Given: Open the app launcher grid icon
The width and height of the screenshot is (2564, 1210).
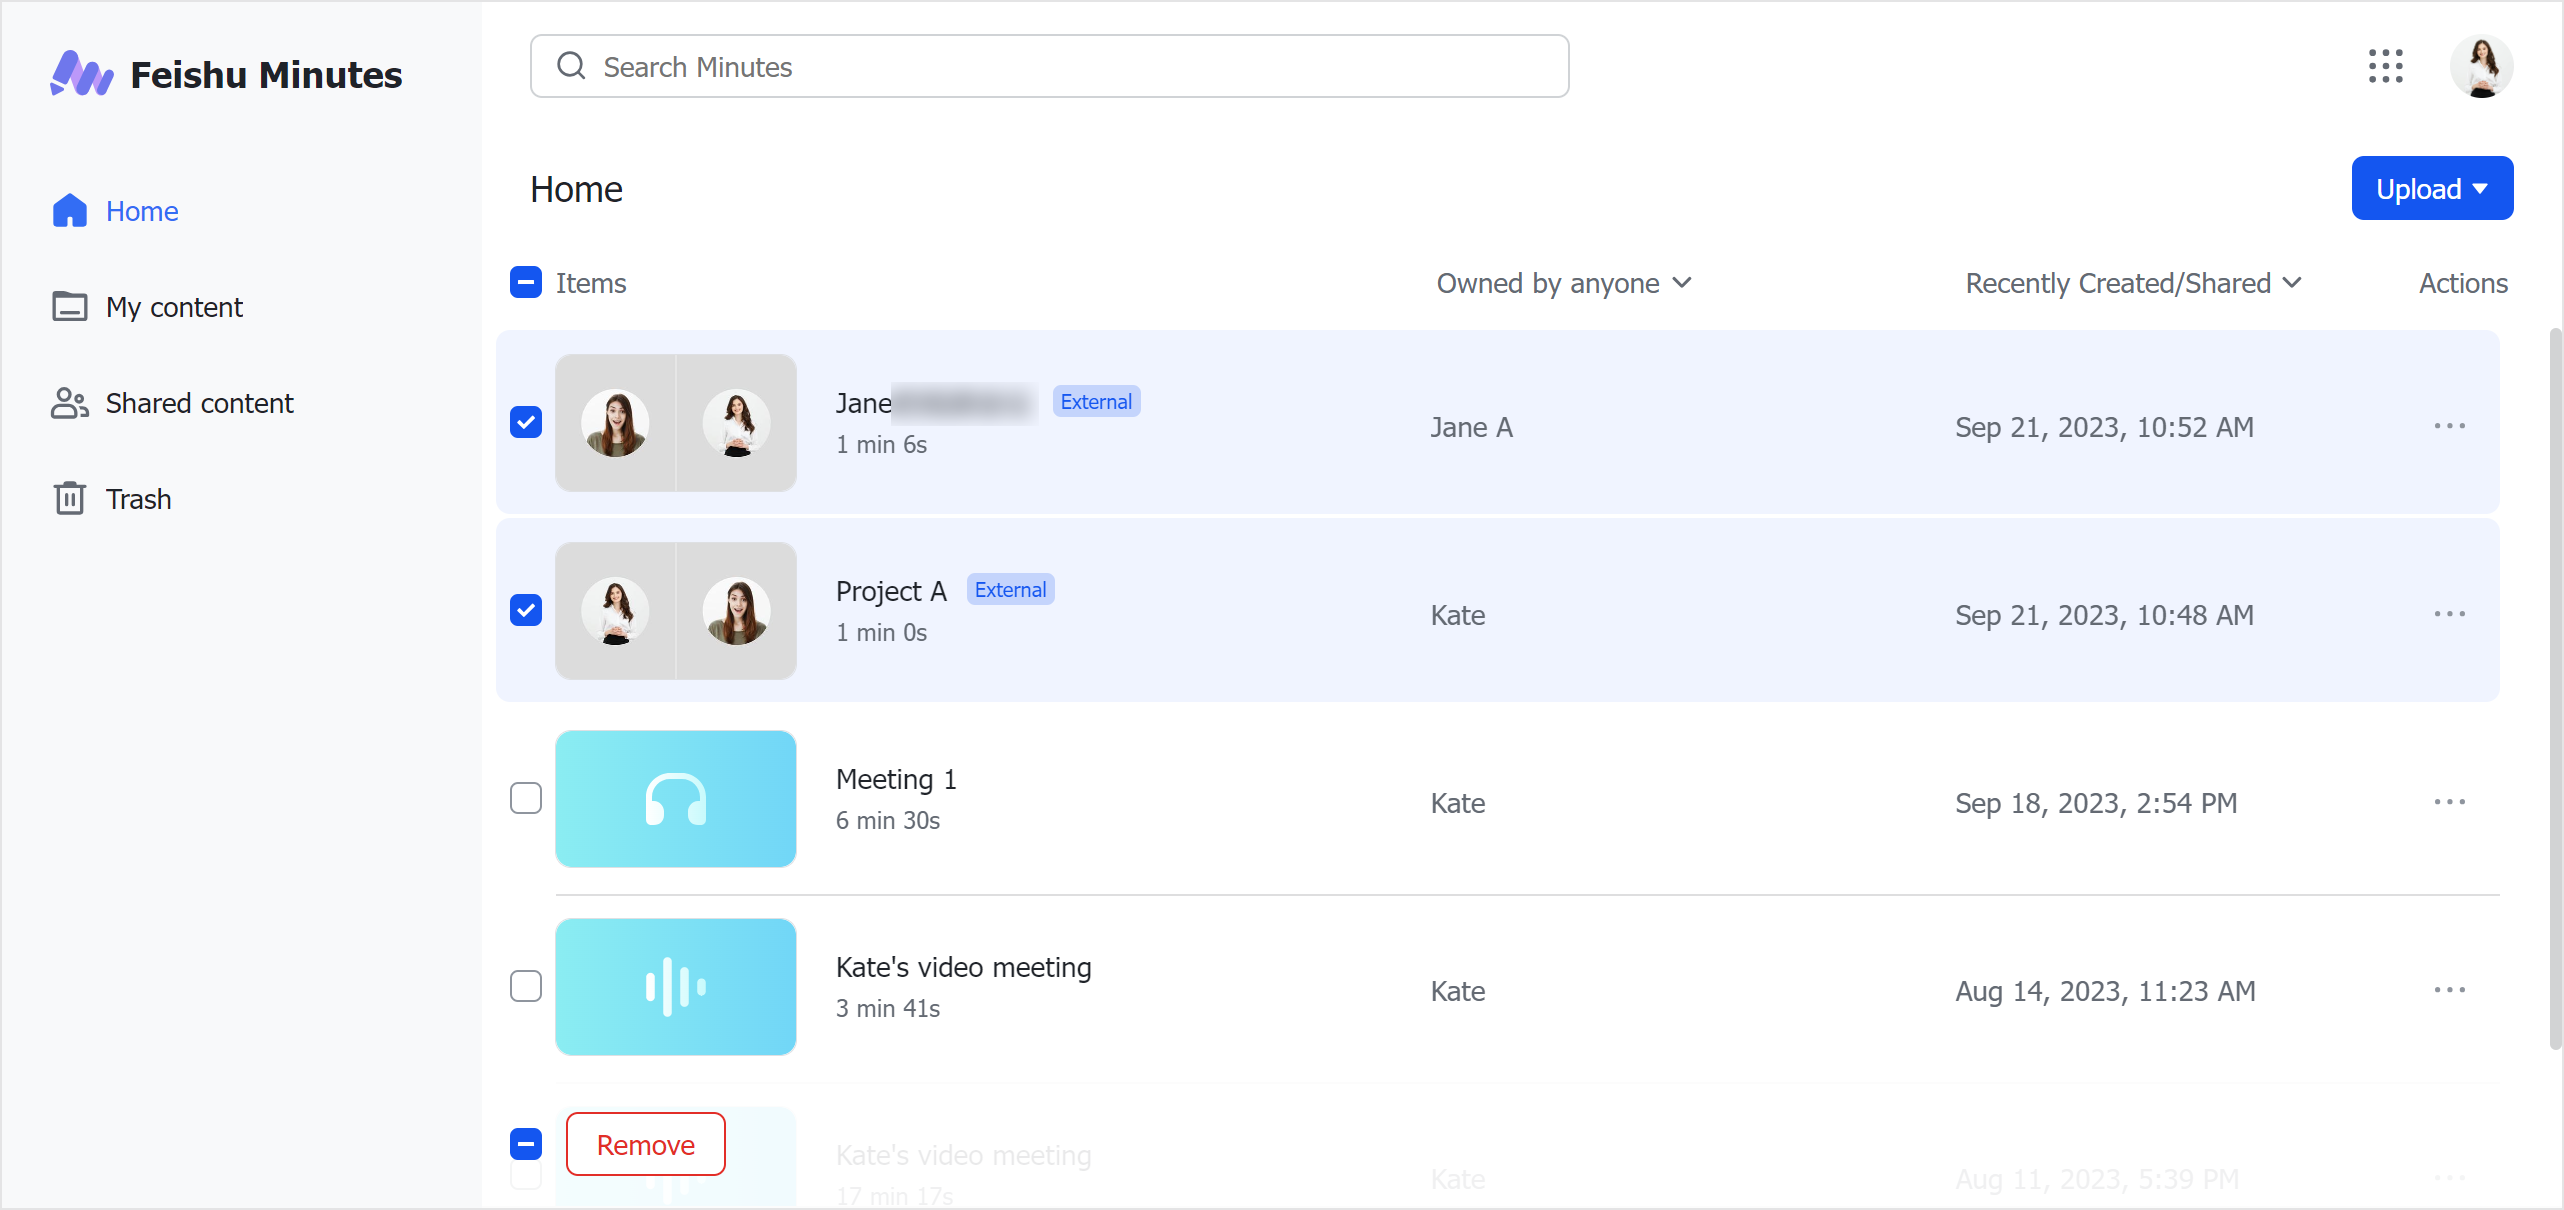Looking at the screenshot, I should coord(2385,66).
